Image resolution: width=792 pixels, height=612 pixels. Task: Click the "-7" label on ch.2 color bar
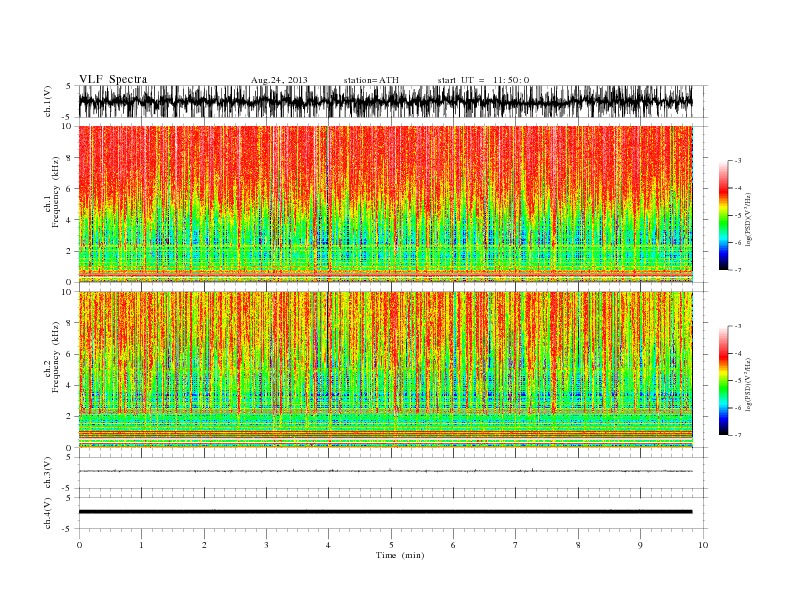click(x=738, y=435)
